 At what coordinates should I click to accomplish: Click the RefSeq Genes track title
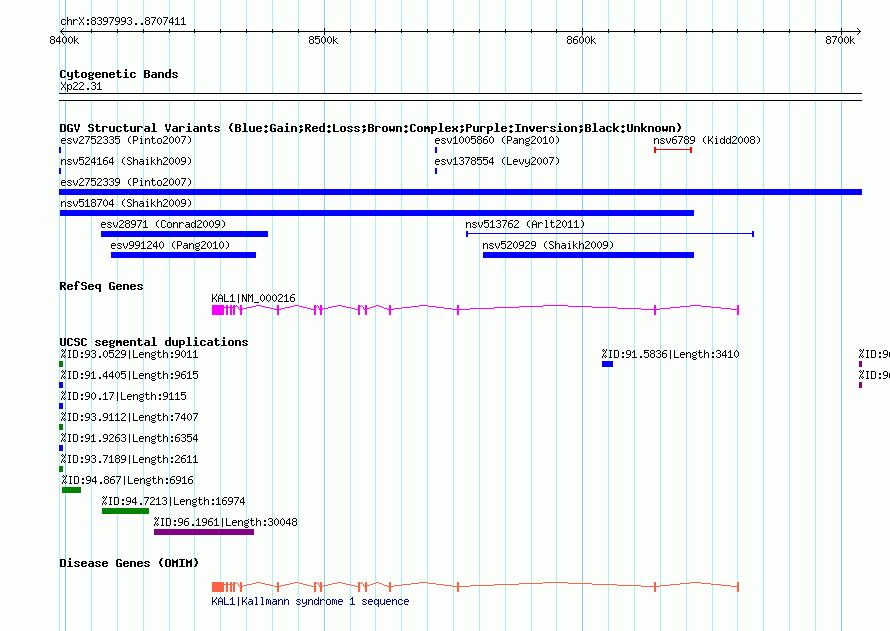tap(101, 286)
